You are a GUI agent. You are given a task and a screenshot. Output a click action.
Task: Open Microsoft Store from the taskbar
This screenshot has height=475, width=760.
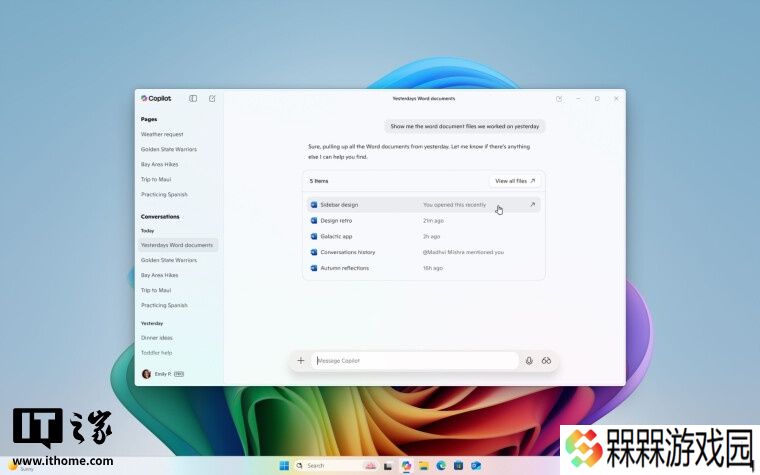pyautogui.click(x=459, y=466)
